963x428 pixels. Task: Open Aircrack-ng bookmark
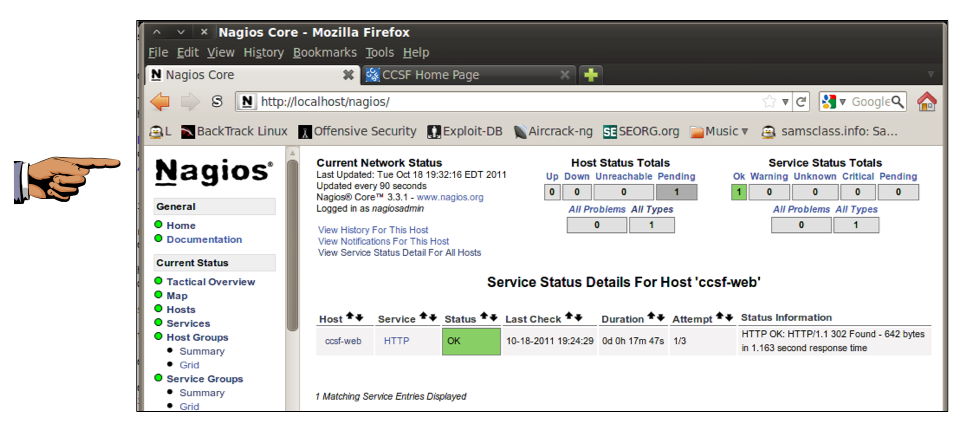click(553, 131)
